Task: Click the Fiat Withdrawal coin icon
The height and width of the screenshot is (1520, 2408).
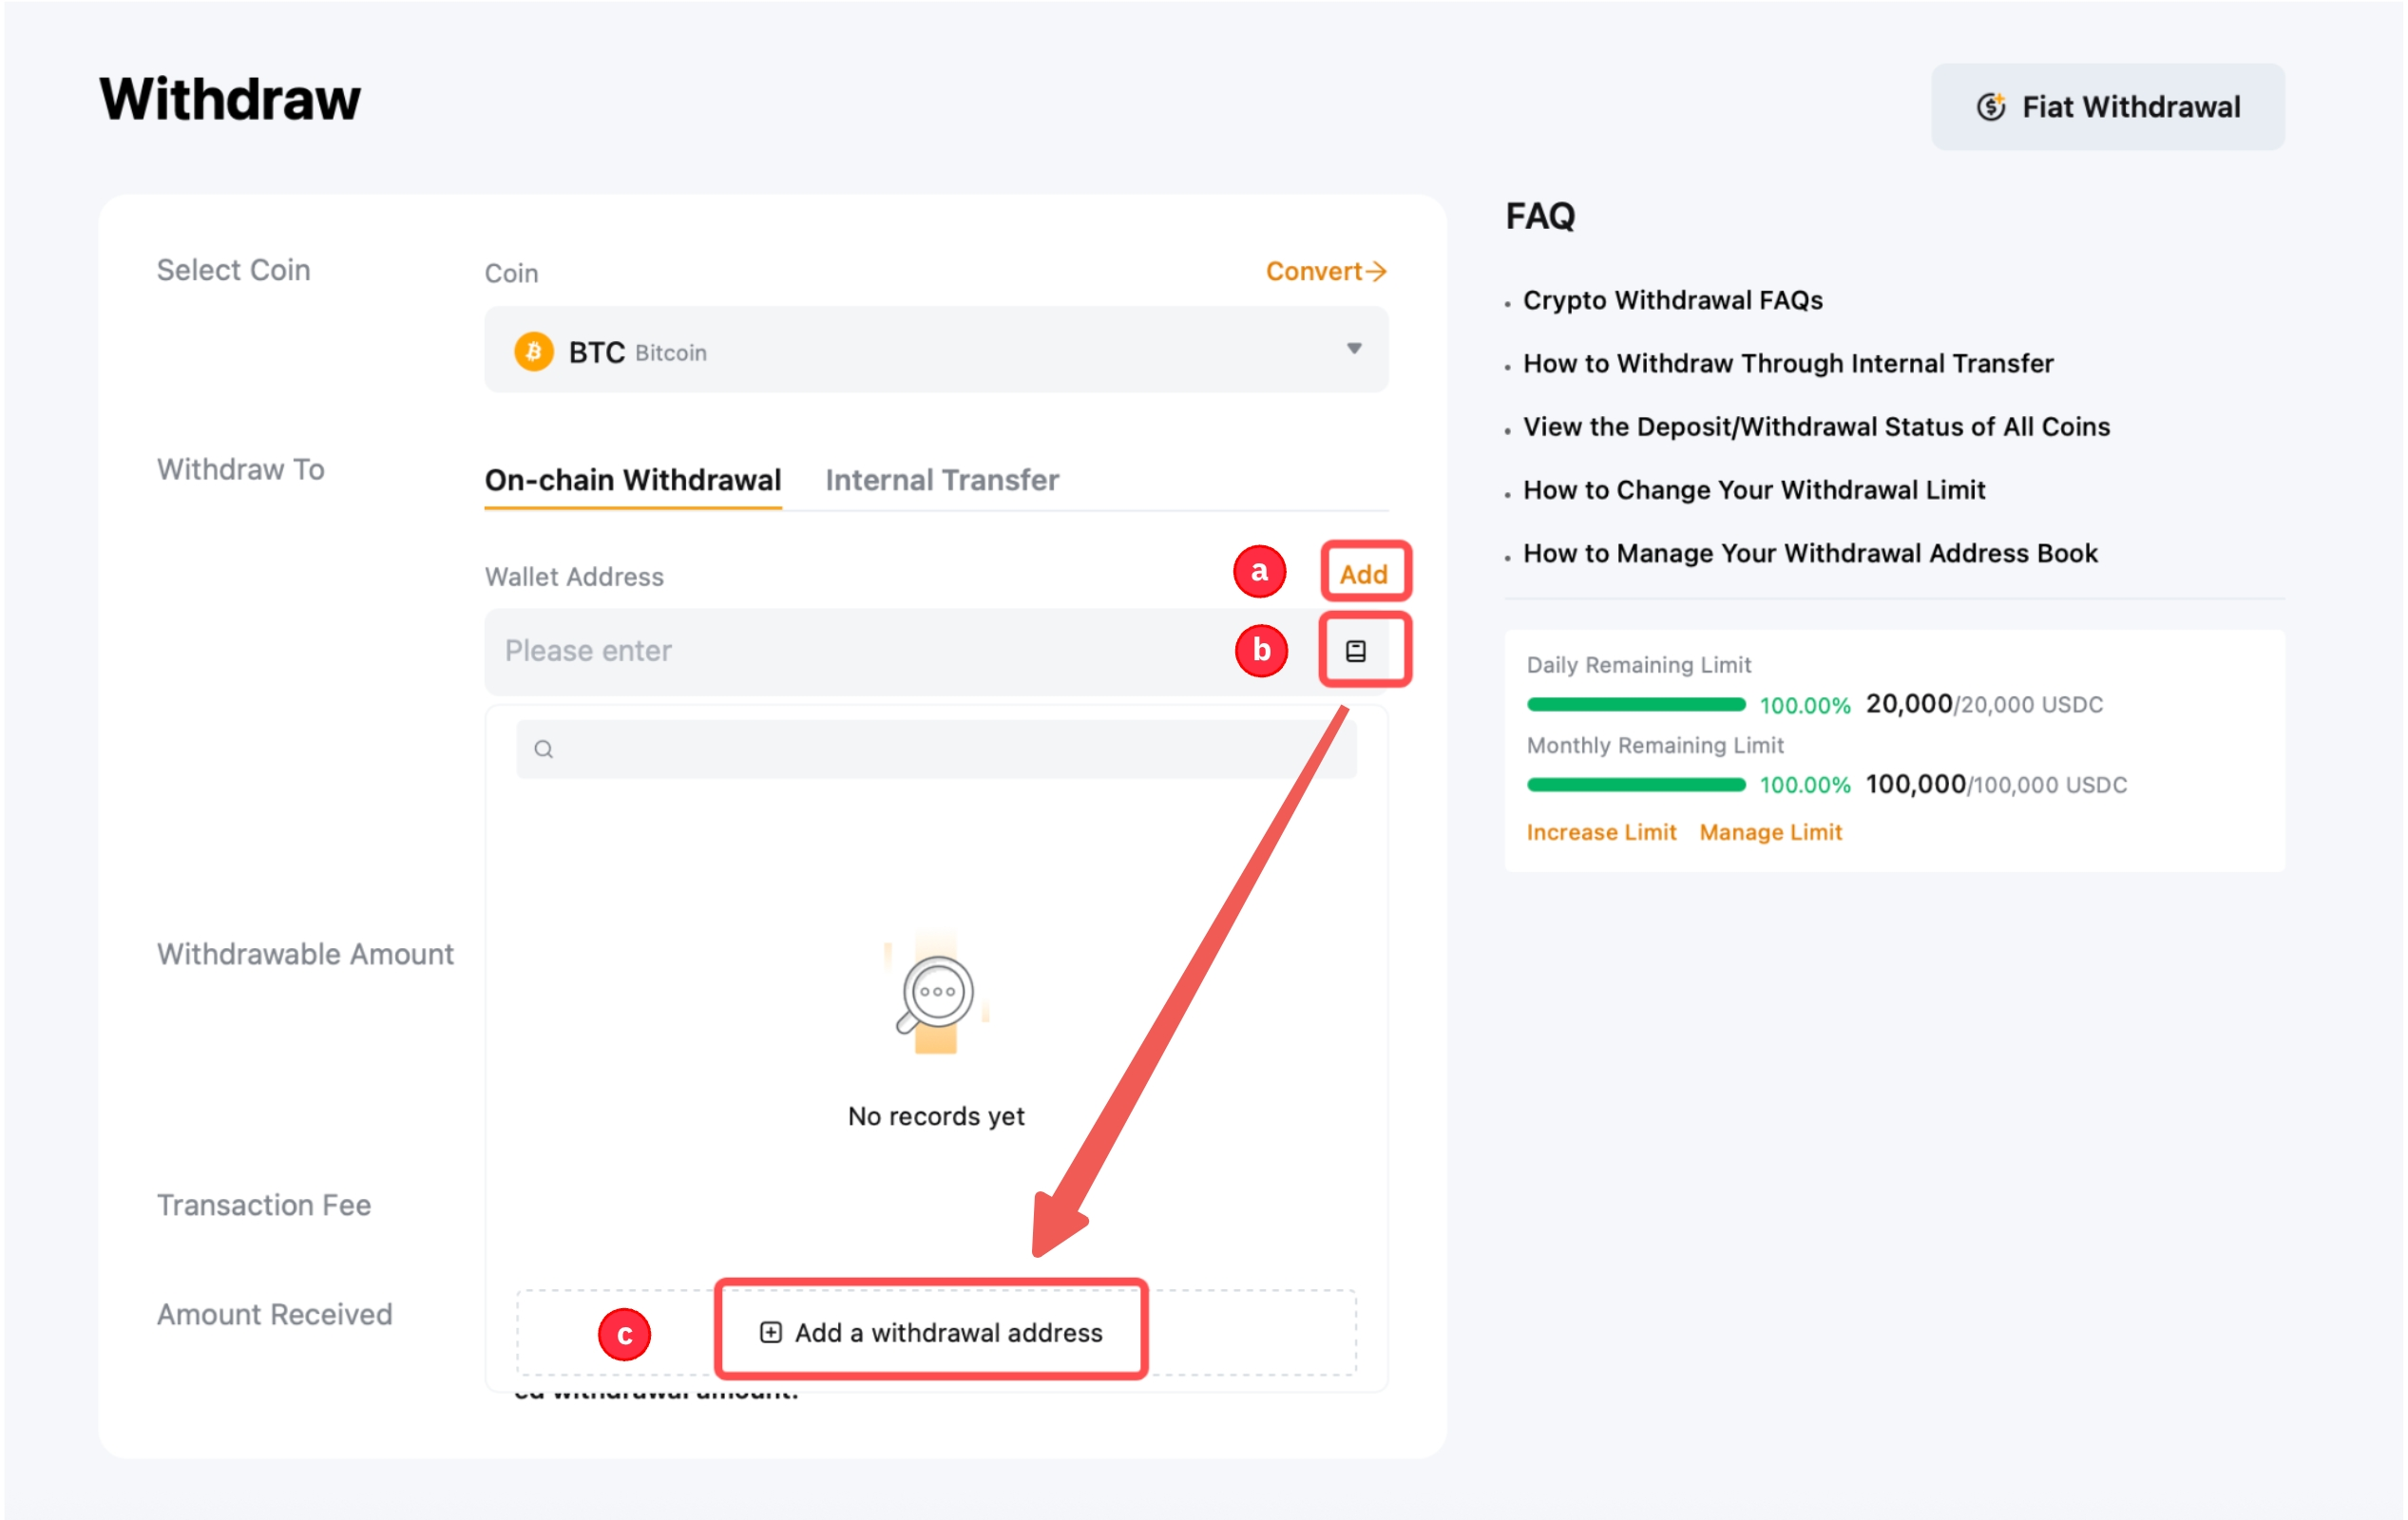Action: [x=1990, y=107]
